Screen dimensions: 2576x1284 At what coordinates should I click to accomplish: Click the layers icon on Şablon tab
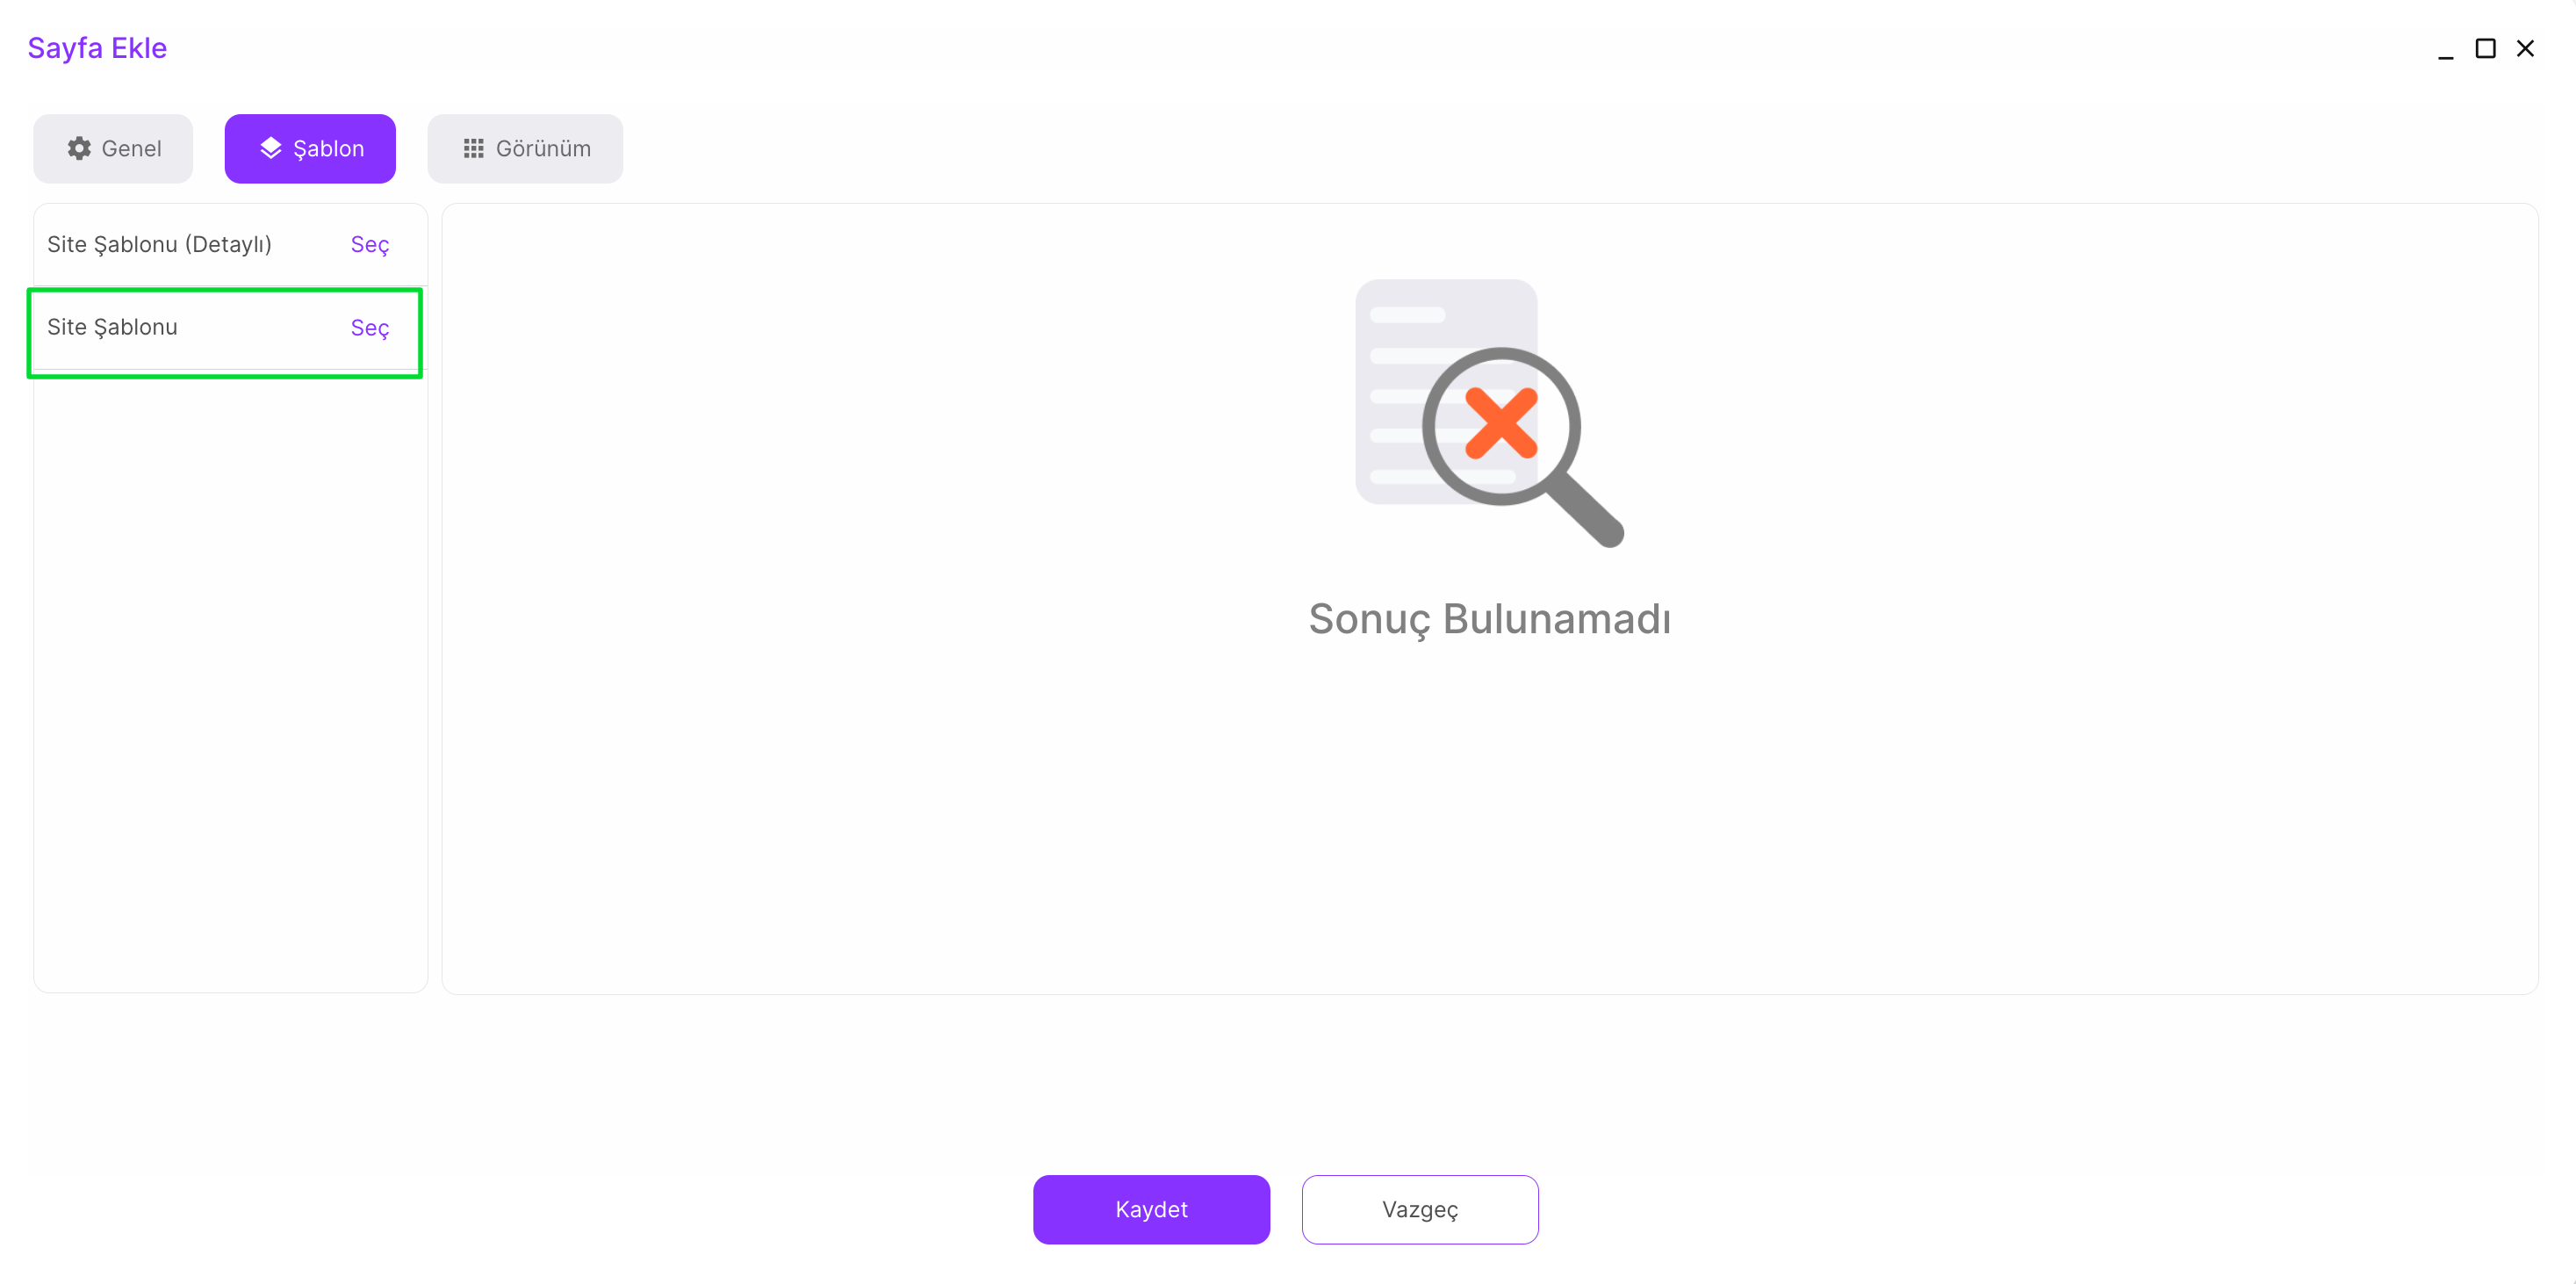pos(270,149)
